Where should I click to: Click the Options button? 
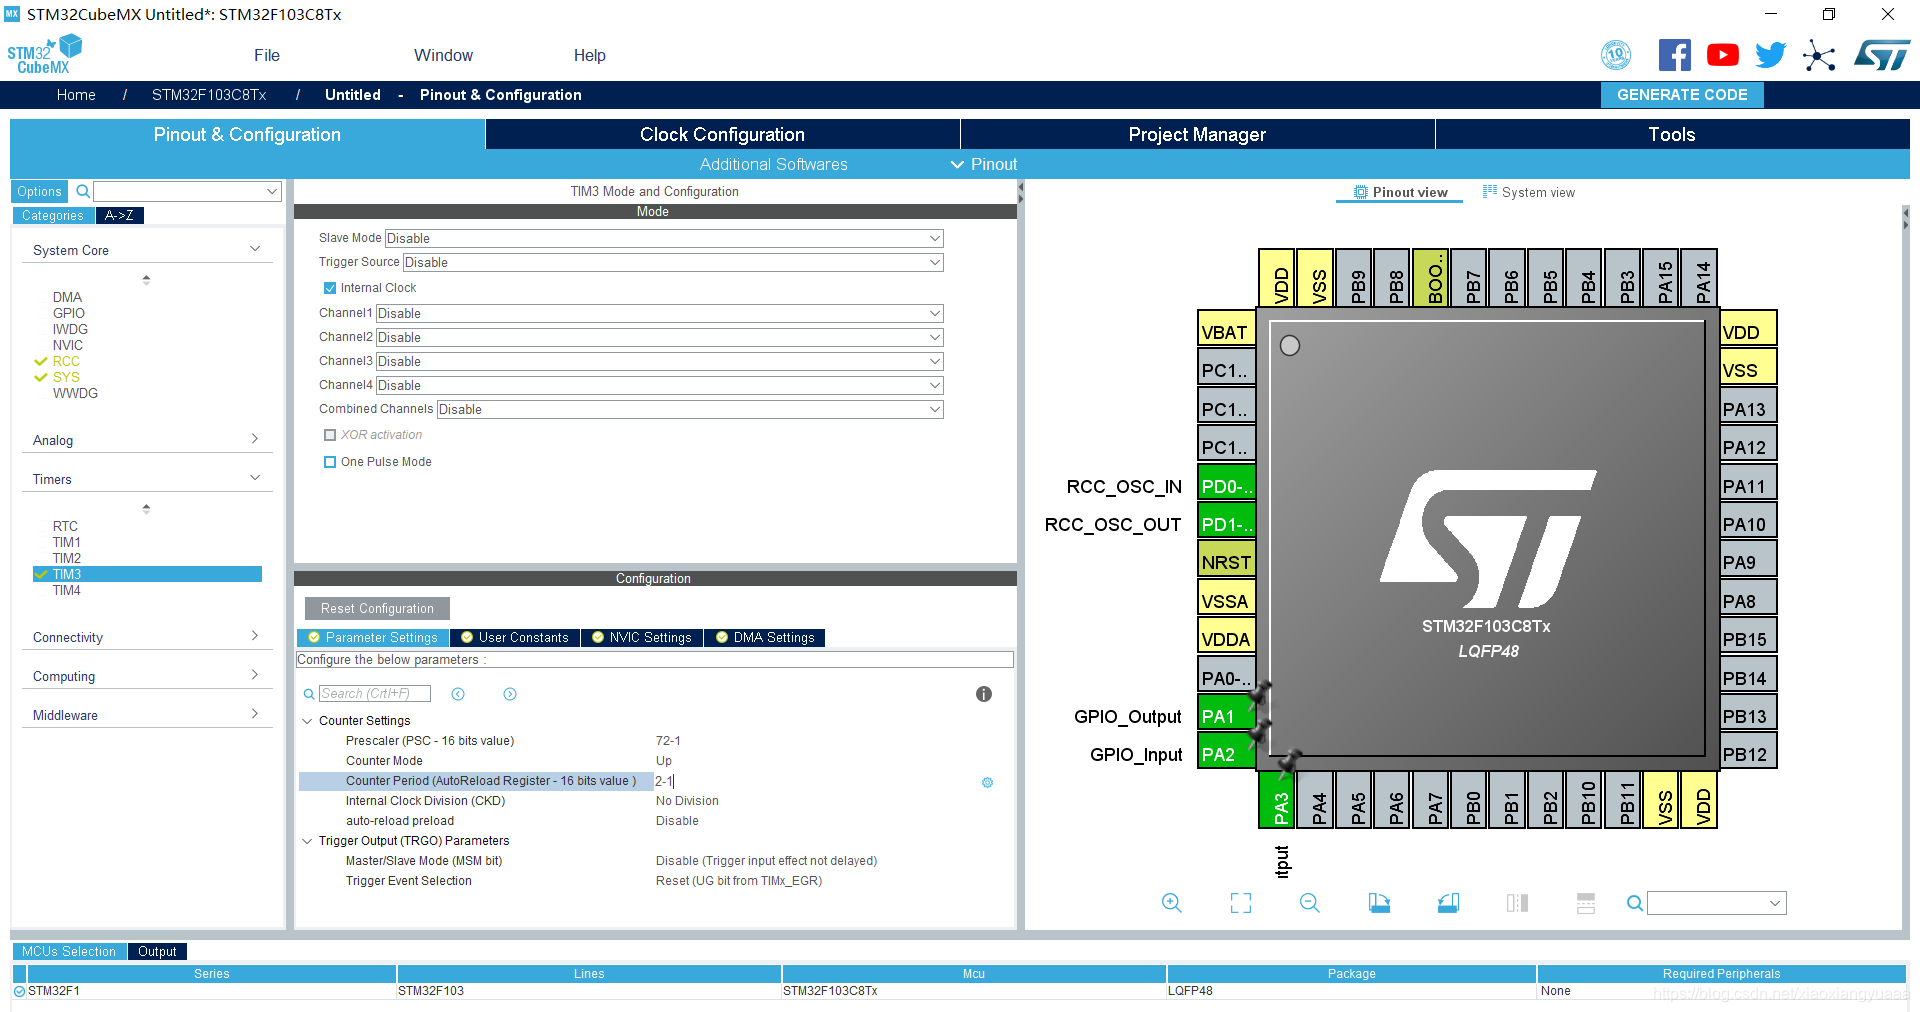[39, 191]
